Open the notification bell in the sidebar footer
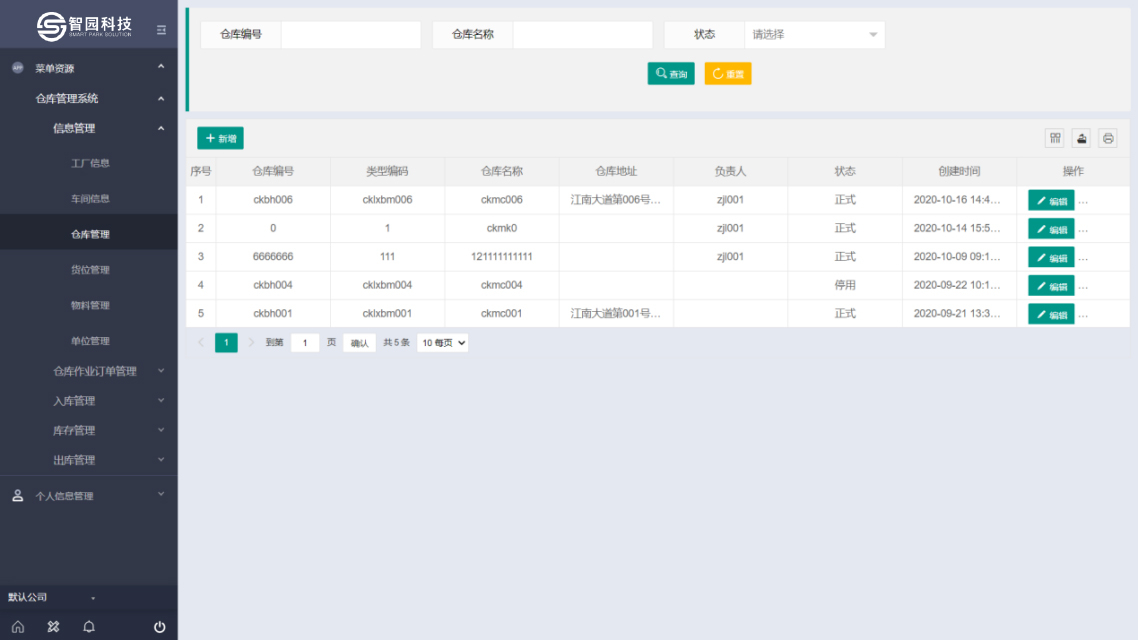 (89, 627)
